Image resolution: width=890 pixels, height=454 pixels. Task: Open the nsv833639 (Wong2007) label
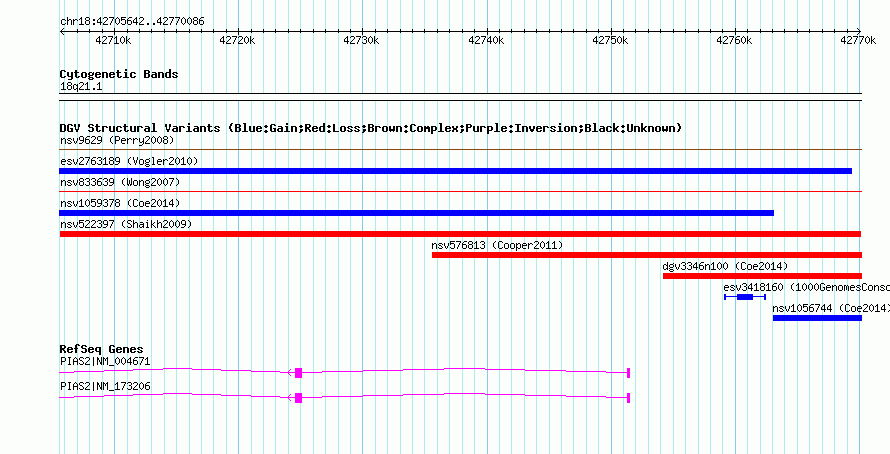120,182
